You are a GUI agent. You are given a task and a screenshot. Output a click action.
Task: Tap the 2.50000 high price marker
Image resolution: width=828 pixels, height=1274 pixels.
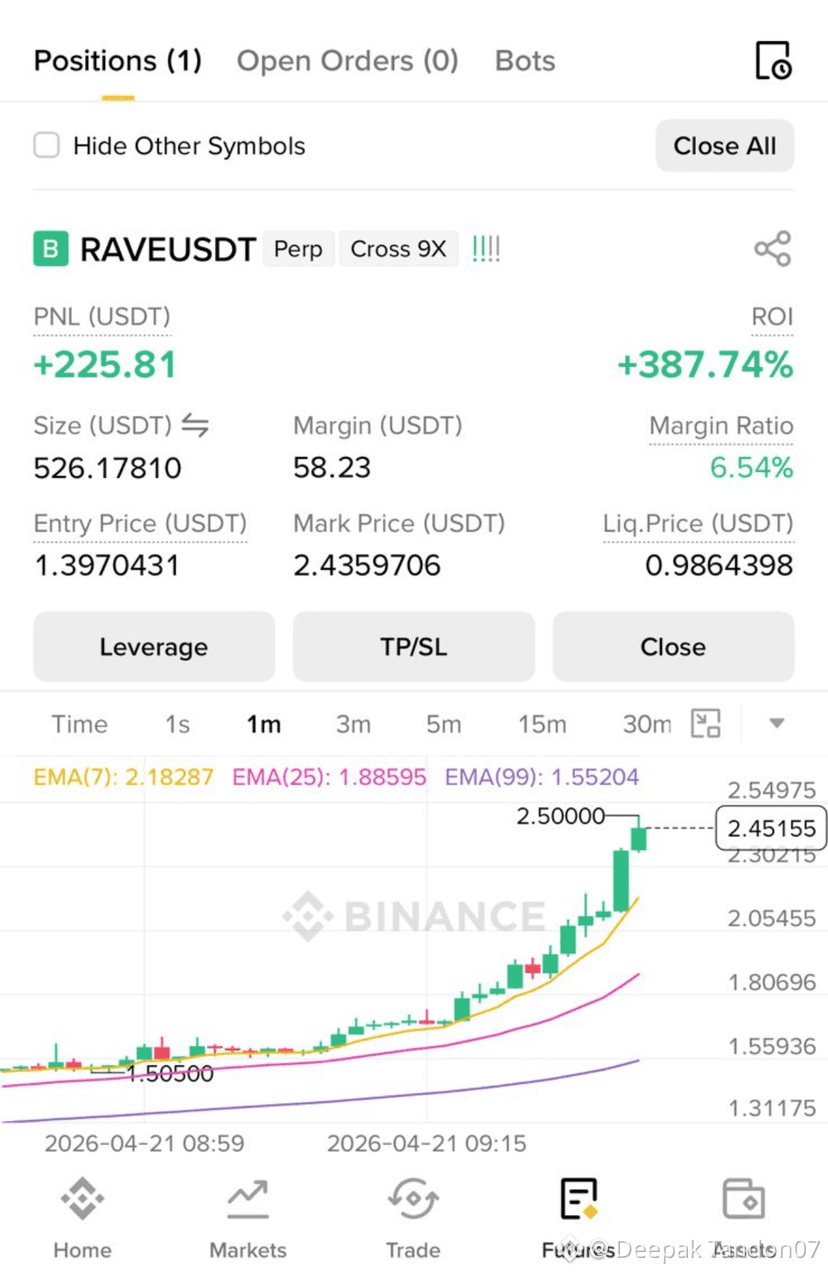561,816
